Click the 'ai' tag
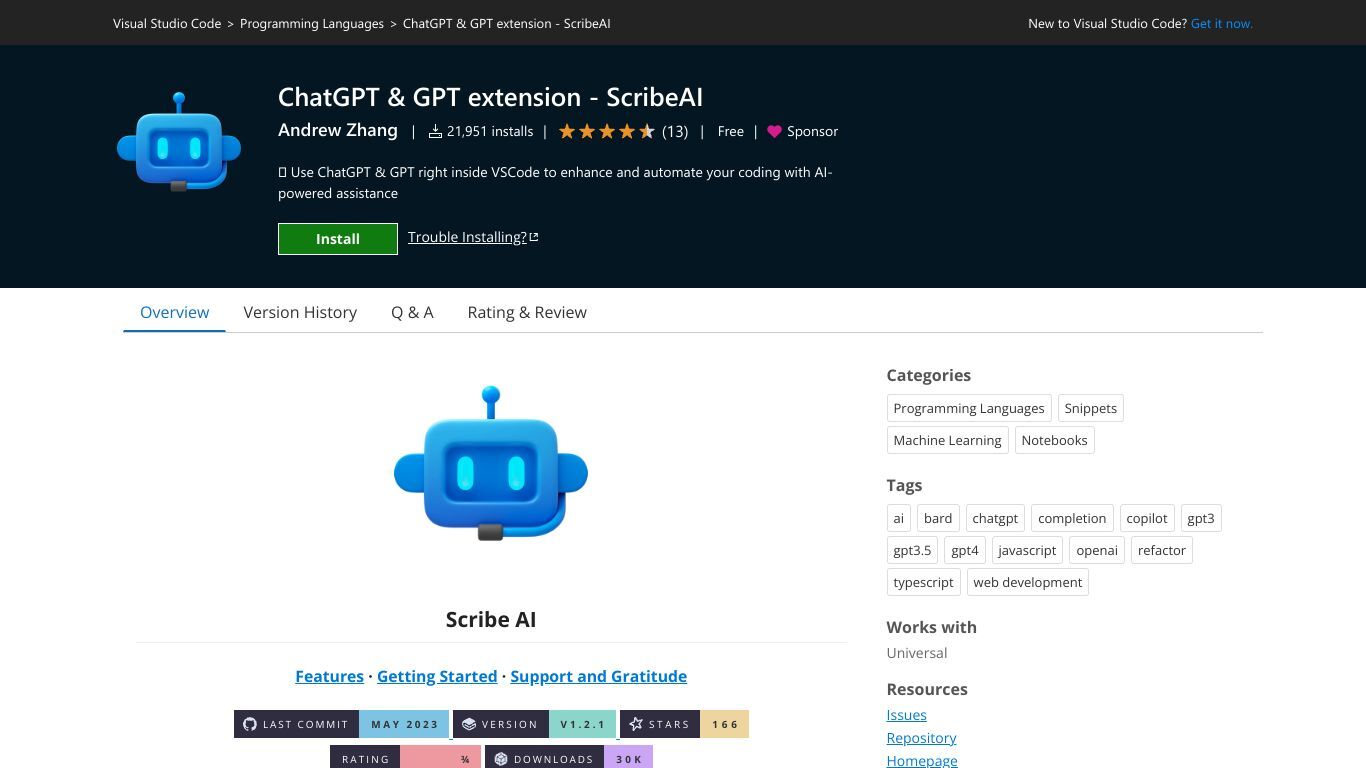Viewport: 1366px width, 768px height. coord(898,518)
